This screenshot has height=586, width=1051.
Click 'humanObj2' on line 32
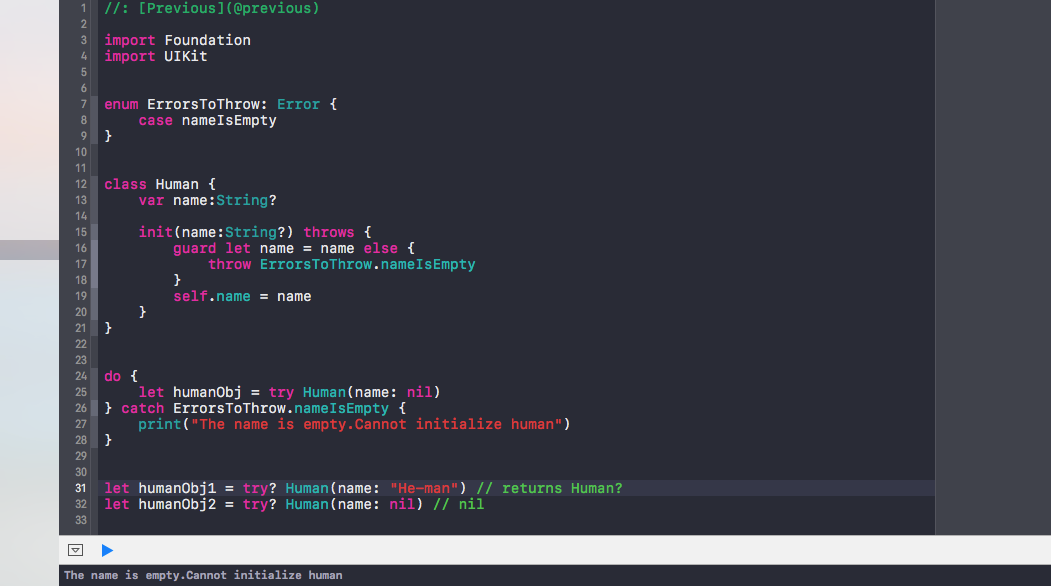(x=178, y=504)
